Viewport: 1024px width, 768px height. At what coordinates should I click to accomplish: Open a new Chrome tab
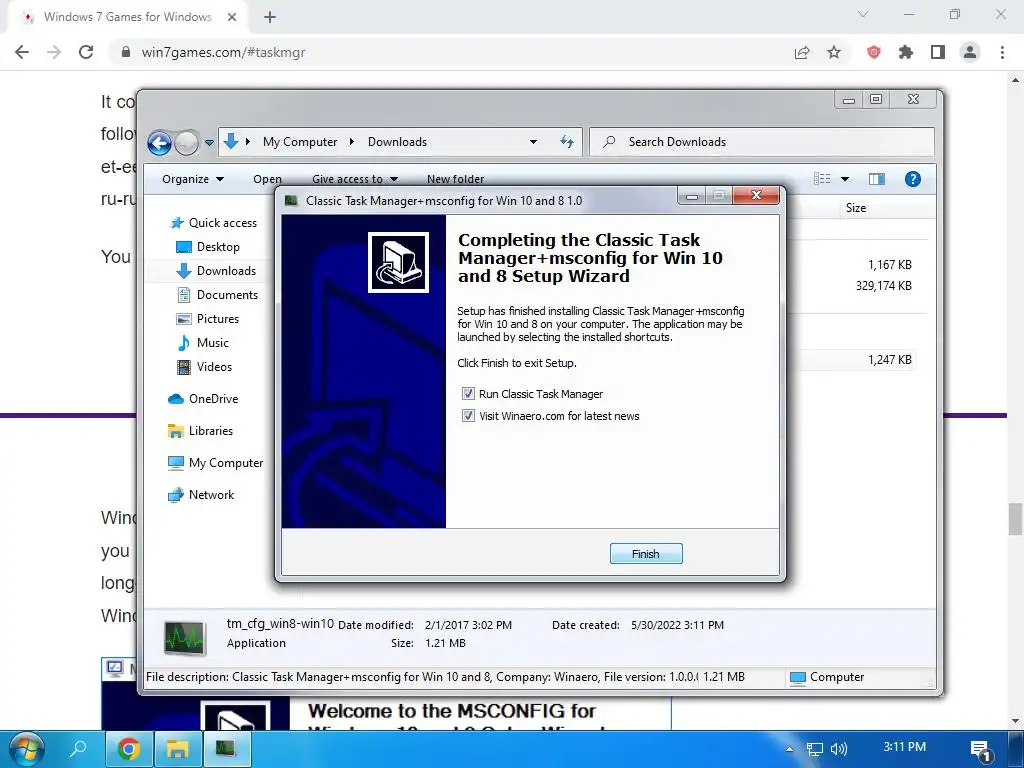pos(270,17)
